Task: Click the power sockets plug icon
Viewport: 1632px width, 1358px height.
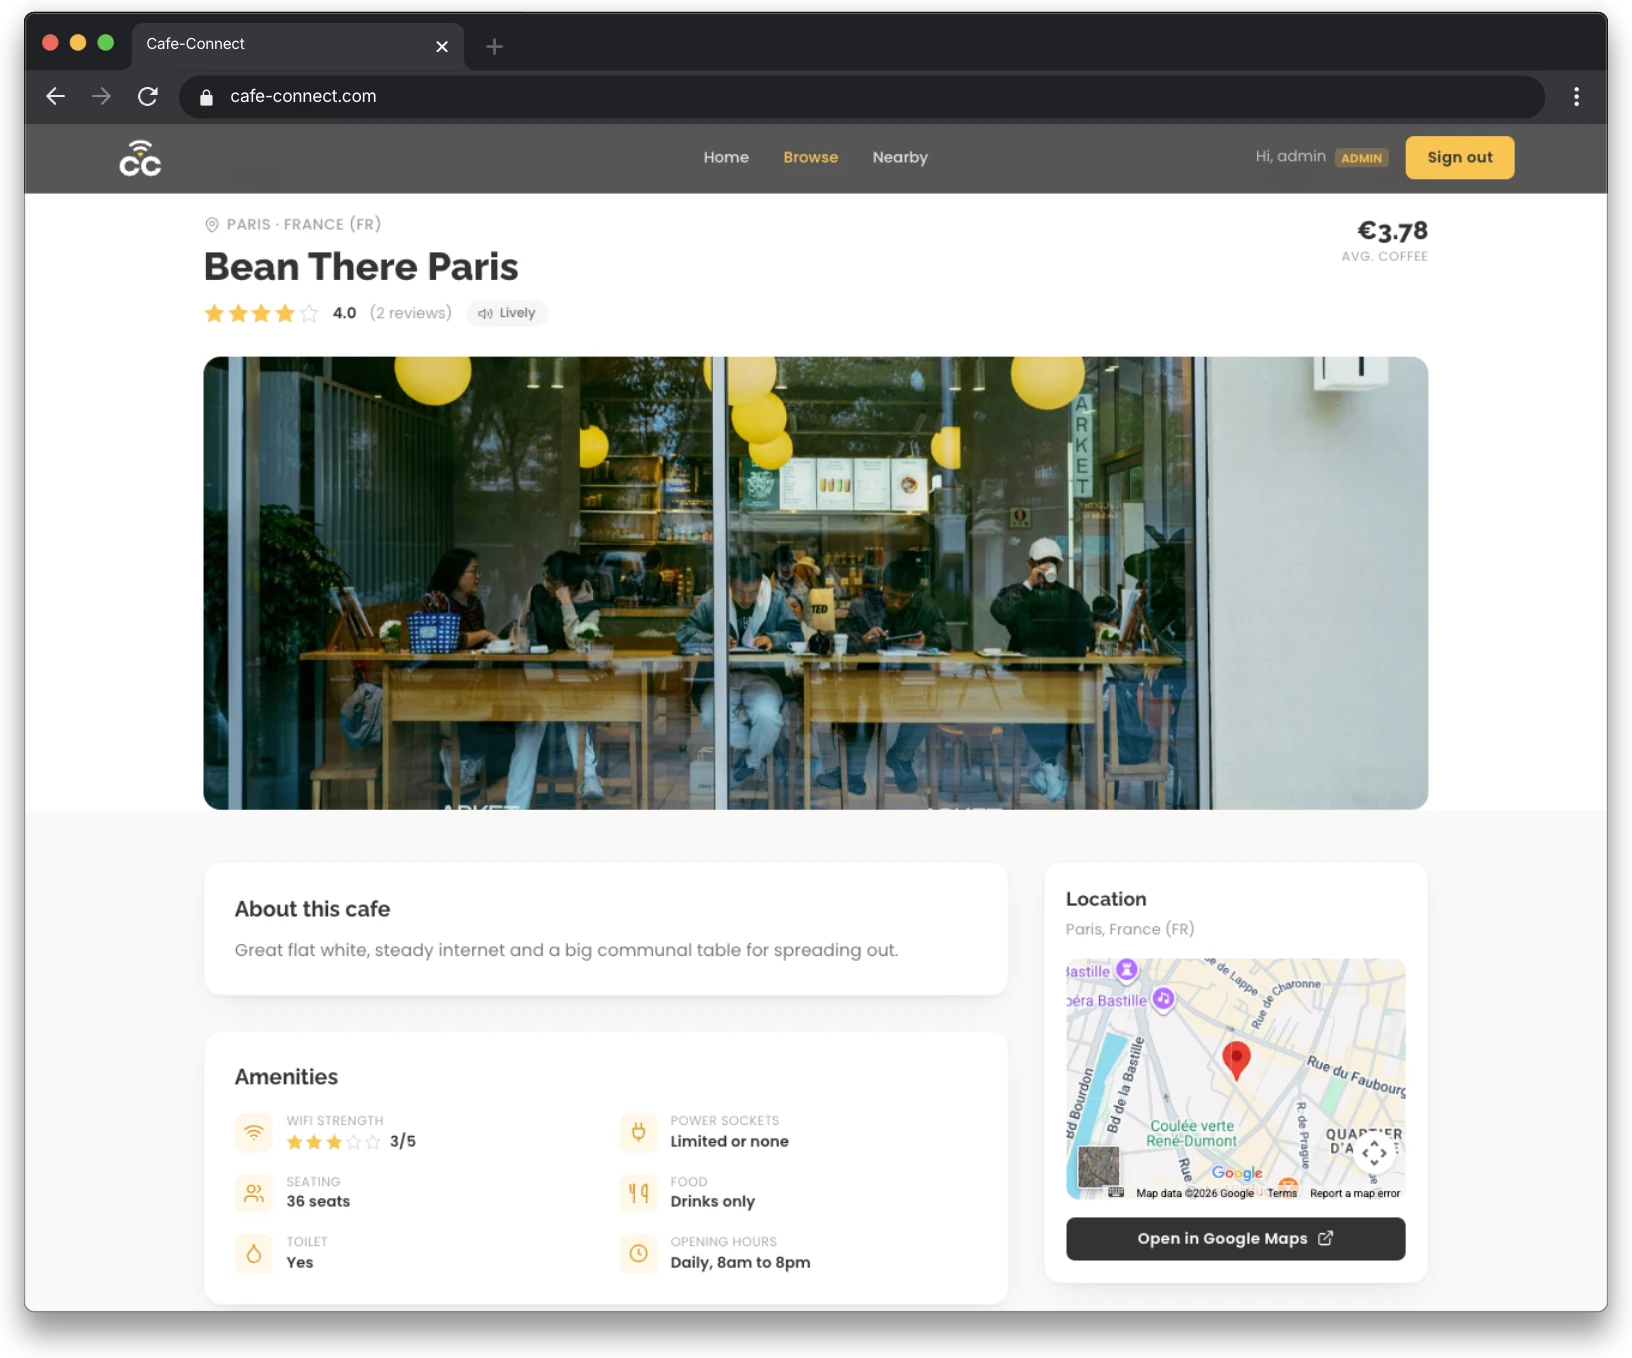Action: pyautogui.click(x=638, y=1132)
